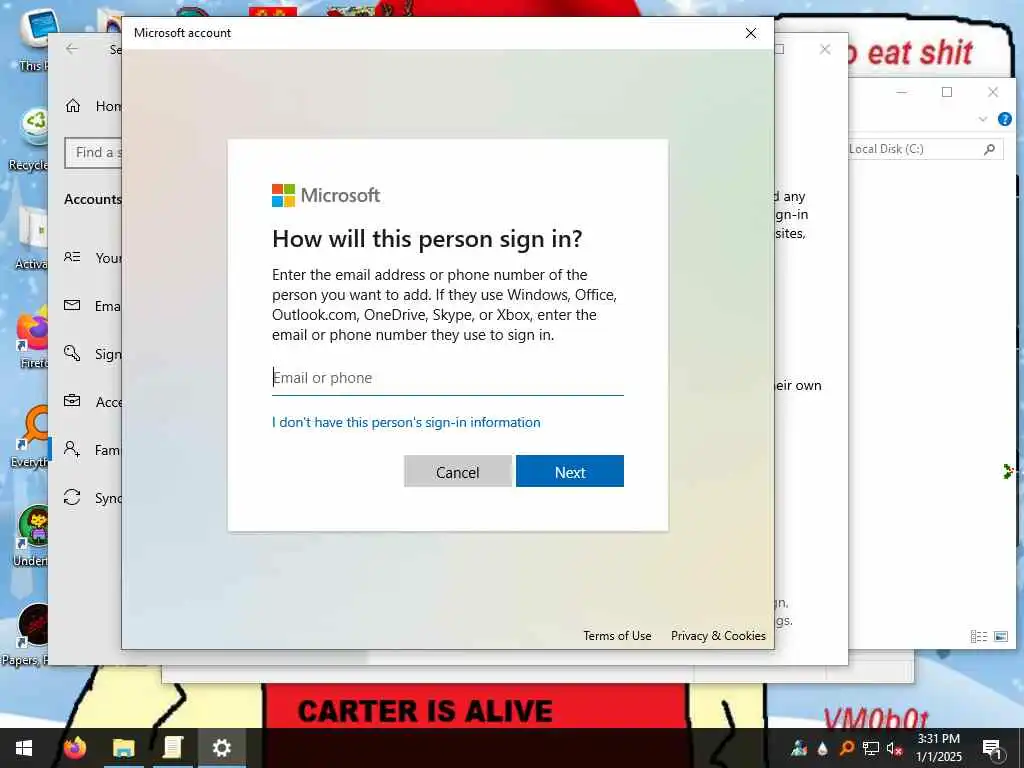Close the Settings window behind the dialog
The image size is (1024, 768).
(x=825, y=49)
